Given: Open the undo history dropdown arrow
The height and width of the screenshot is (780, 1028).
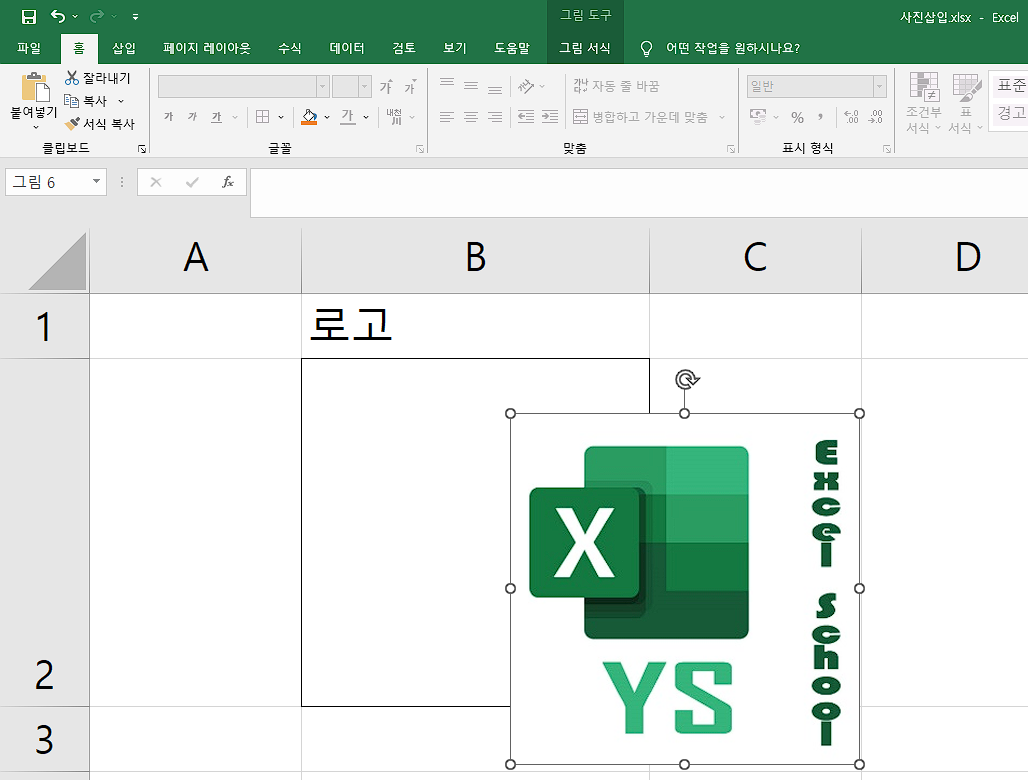Looking at the screenshot, I should pyautogui.click(x=75, y=16).
